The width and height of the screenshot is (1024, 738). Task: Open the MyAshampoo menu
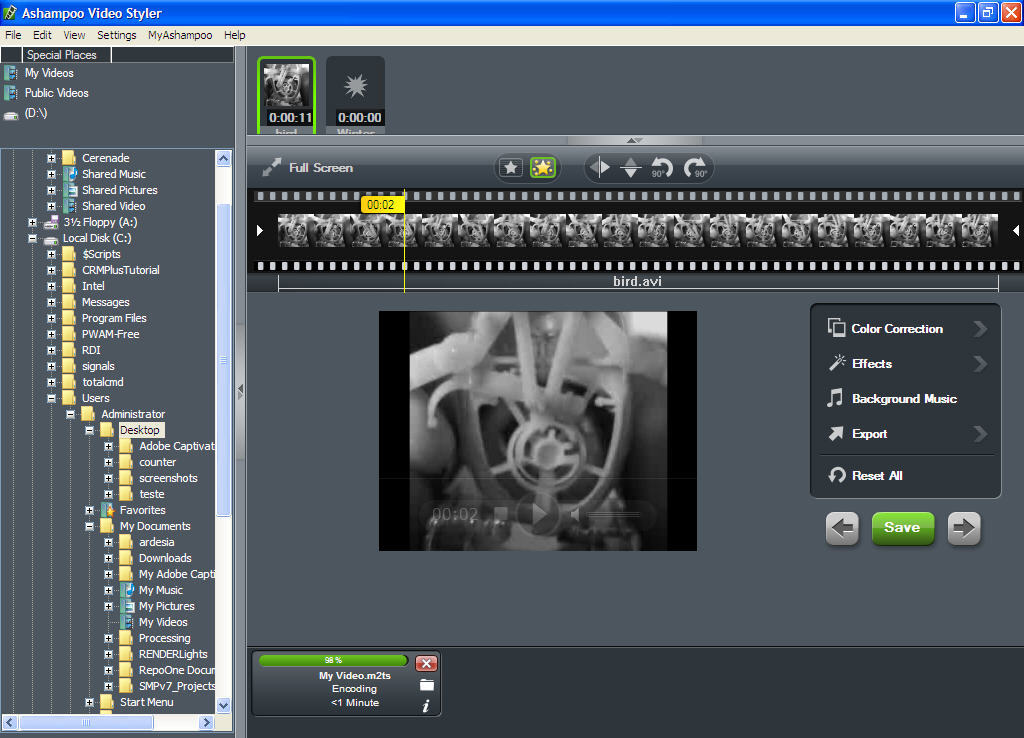pyautogui.click(x=180, y=35)
